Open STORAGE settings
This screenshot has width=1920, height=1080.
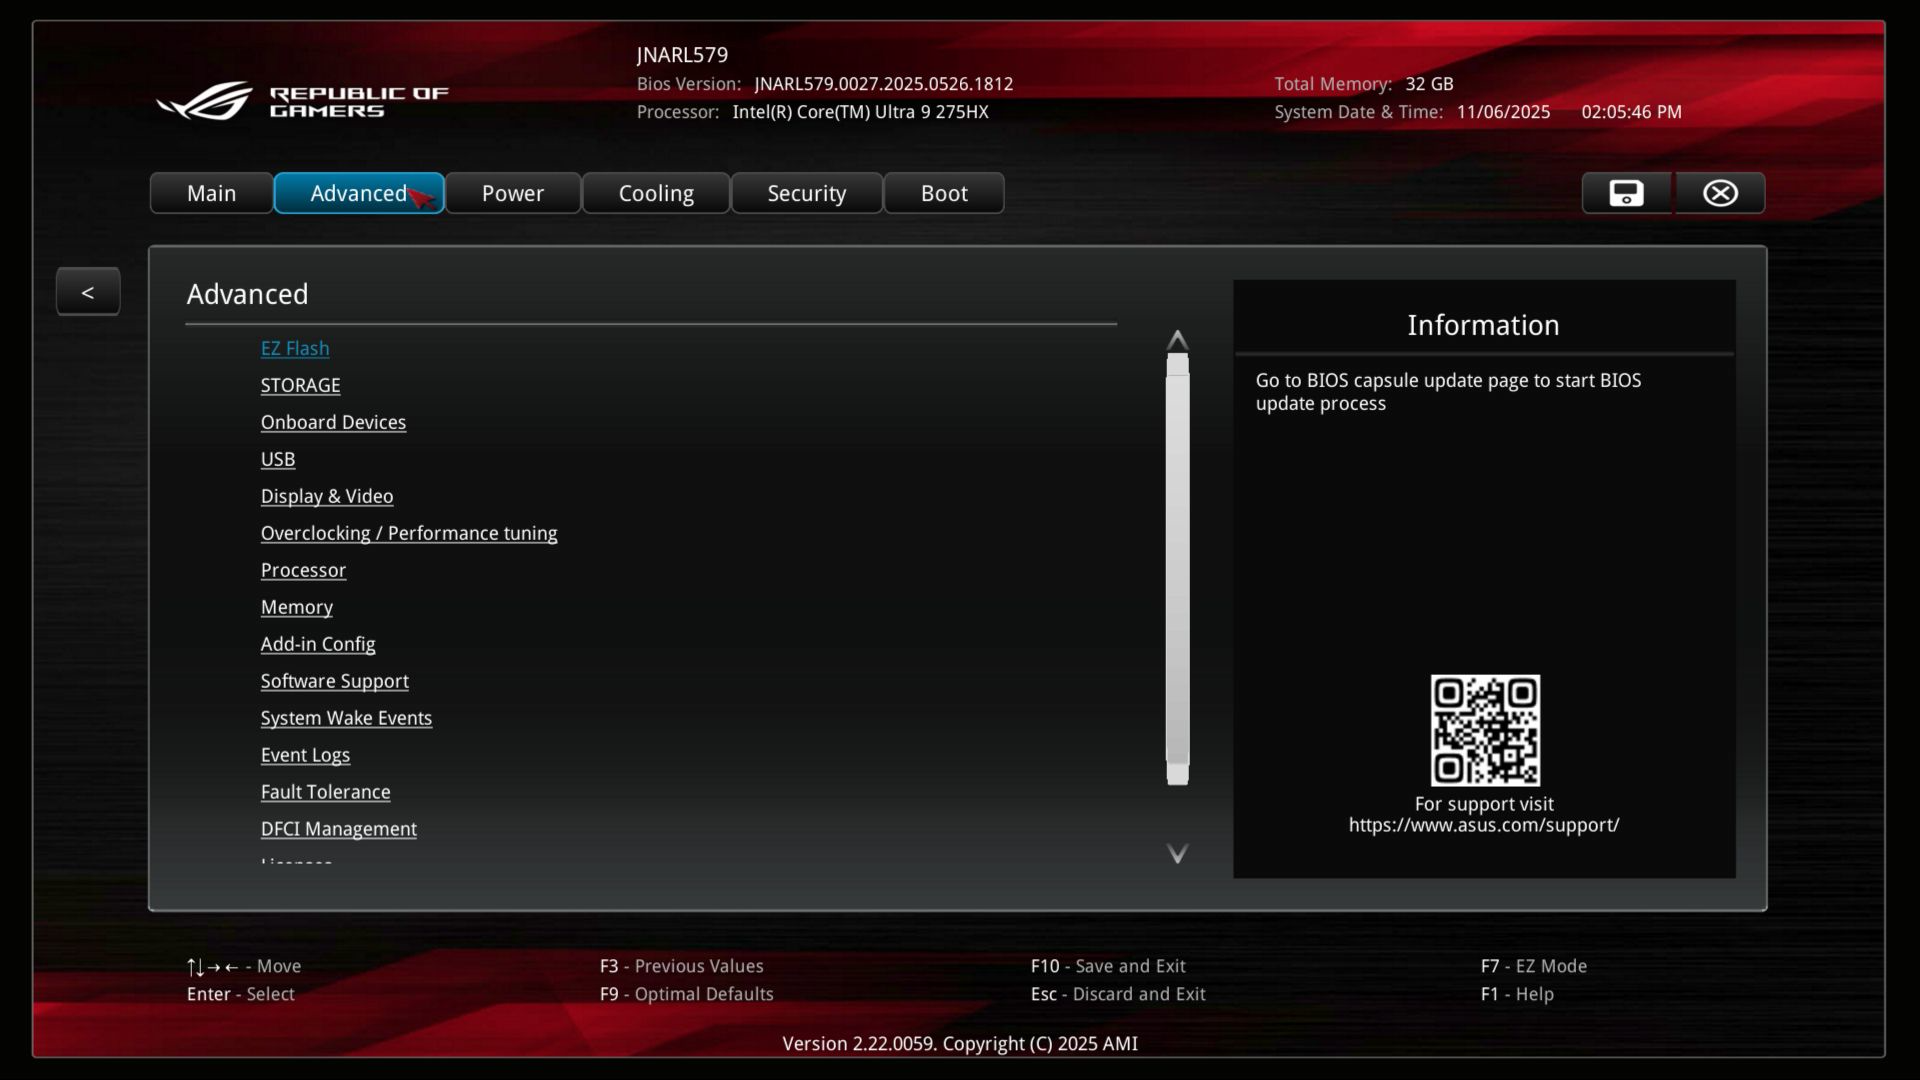click(300, 385)
